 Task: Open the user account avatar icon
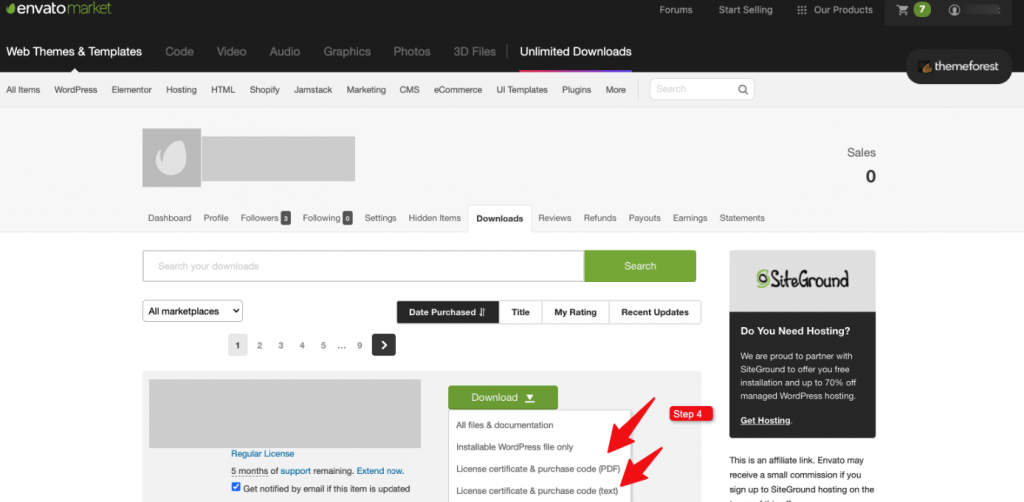click(x=954, y=10)
